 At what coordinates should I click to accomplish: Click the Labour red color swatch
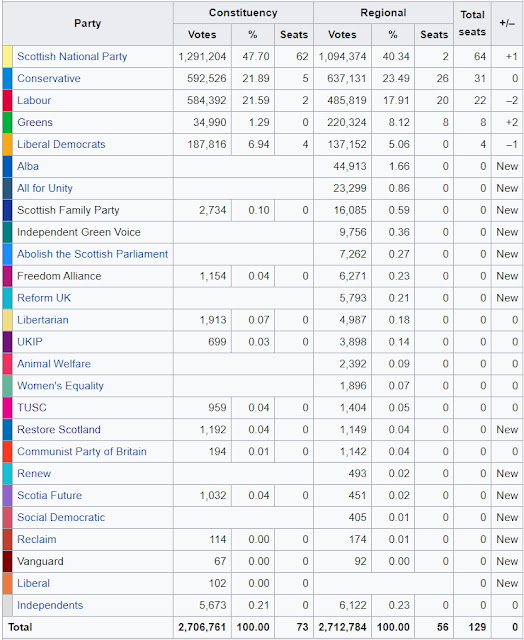pos(7,100)
